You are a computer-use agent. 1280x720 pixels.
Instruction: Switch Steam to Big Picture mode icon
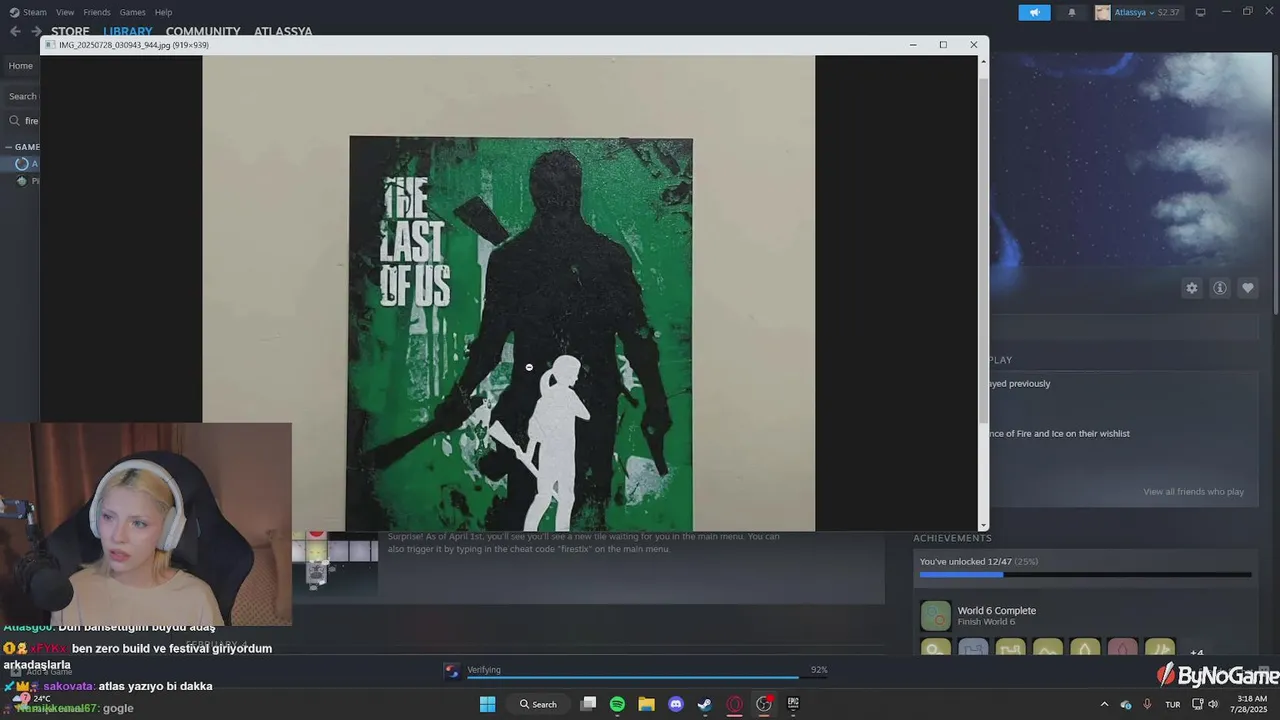[1200, 12]
